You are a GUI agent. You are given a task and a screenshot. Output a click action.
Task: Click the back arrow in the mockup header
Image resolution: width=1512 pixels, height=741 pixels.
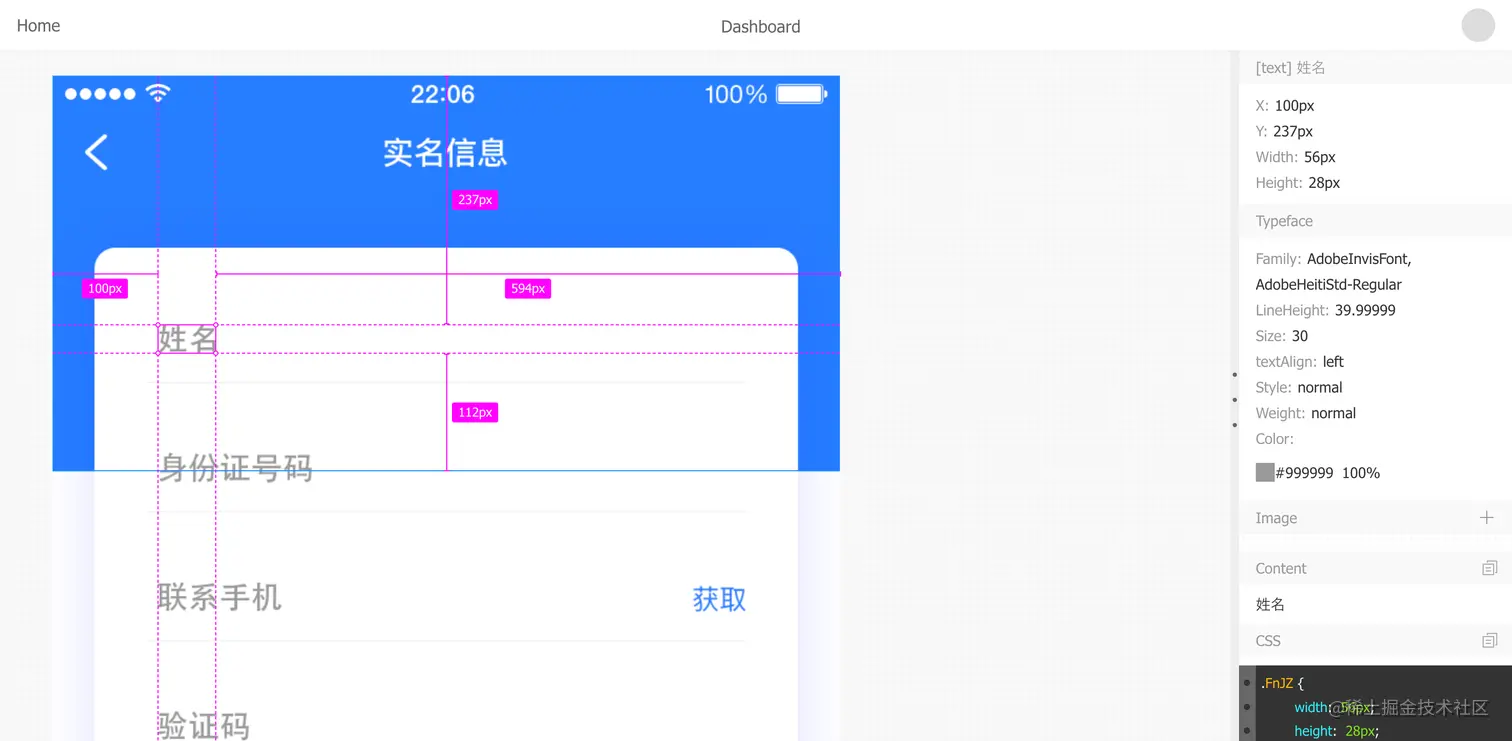coord(95,152)
